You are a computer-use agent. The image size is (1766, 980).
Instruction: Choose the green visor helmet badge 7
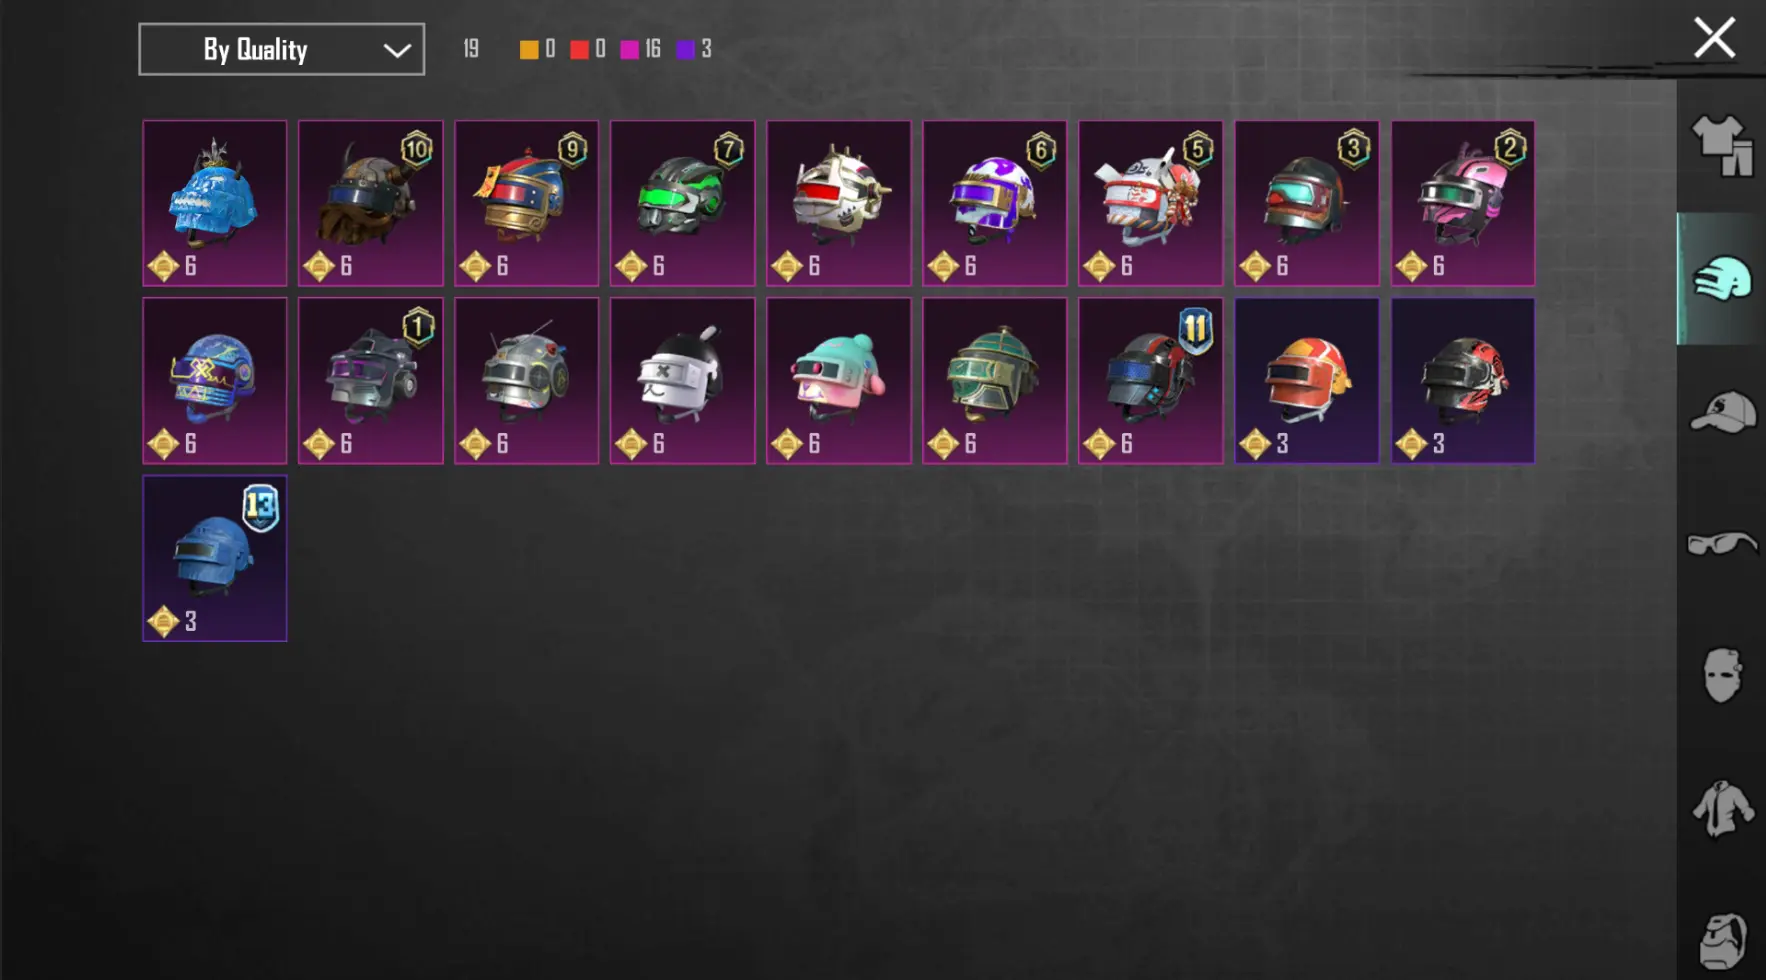tap(683, 203)
